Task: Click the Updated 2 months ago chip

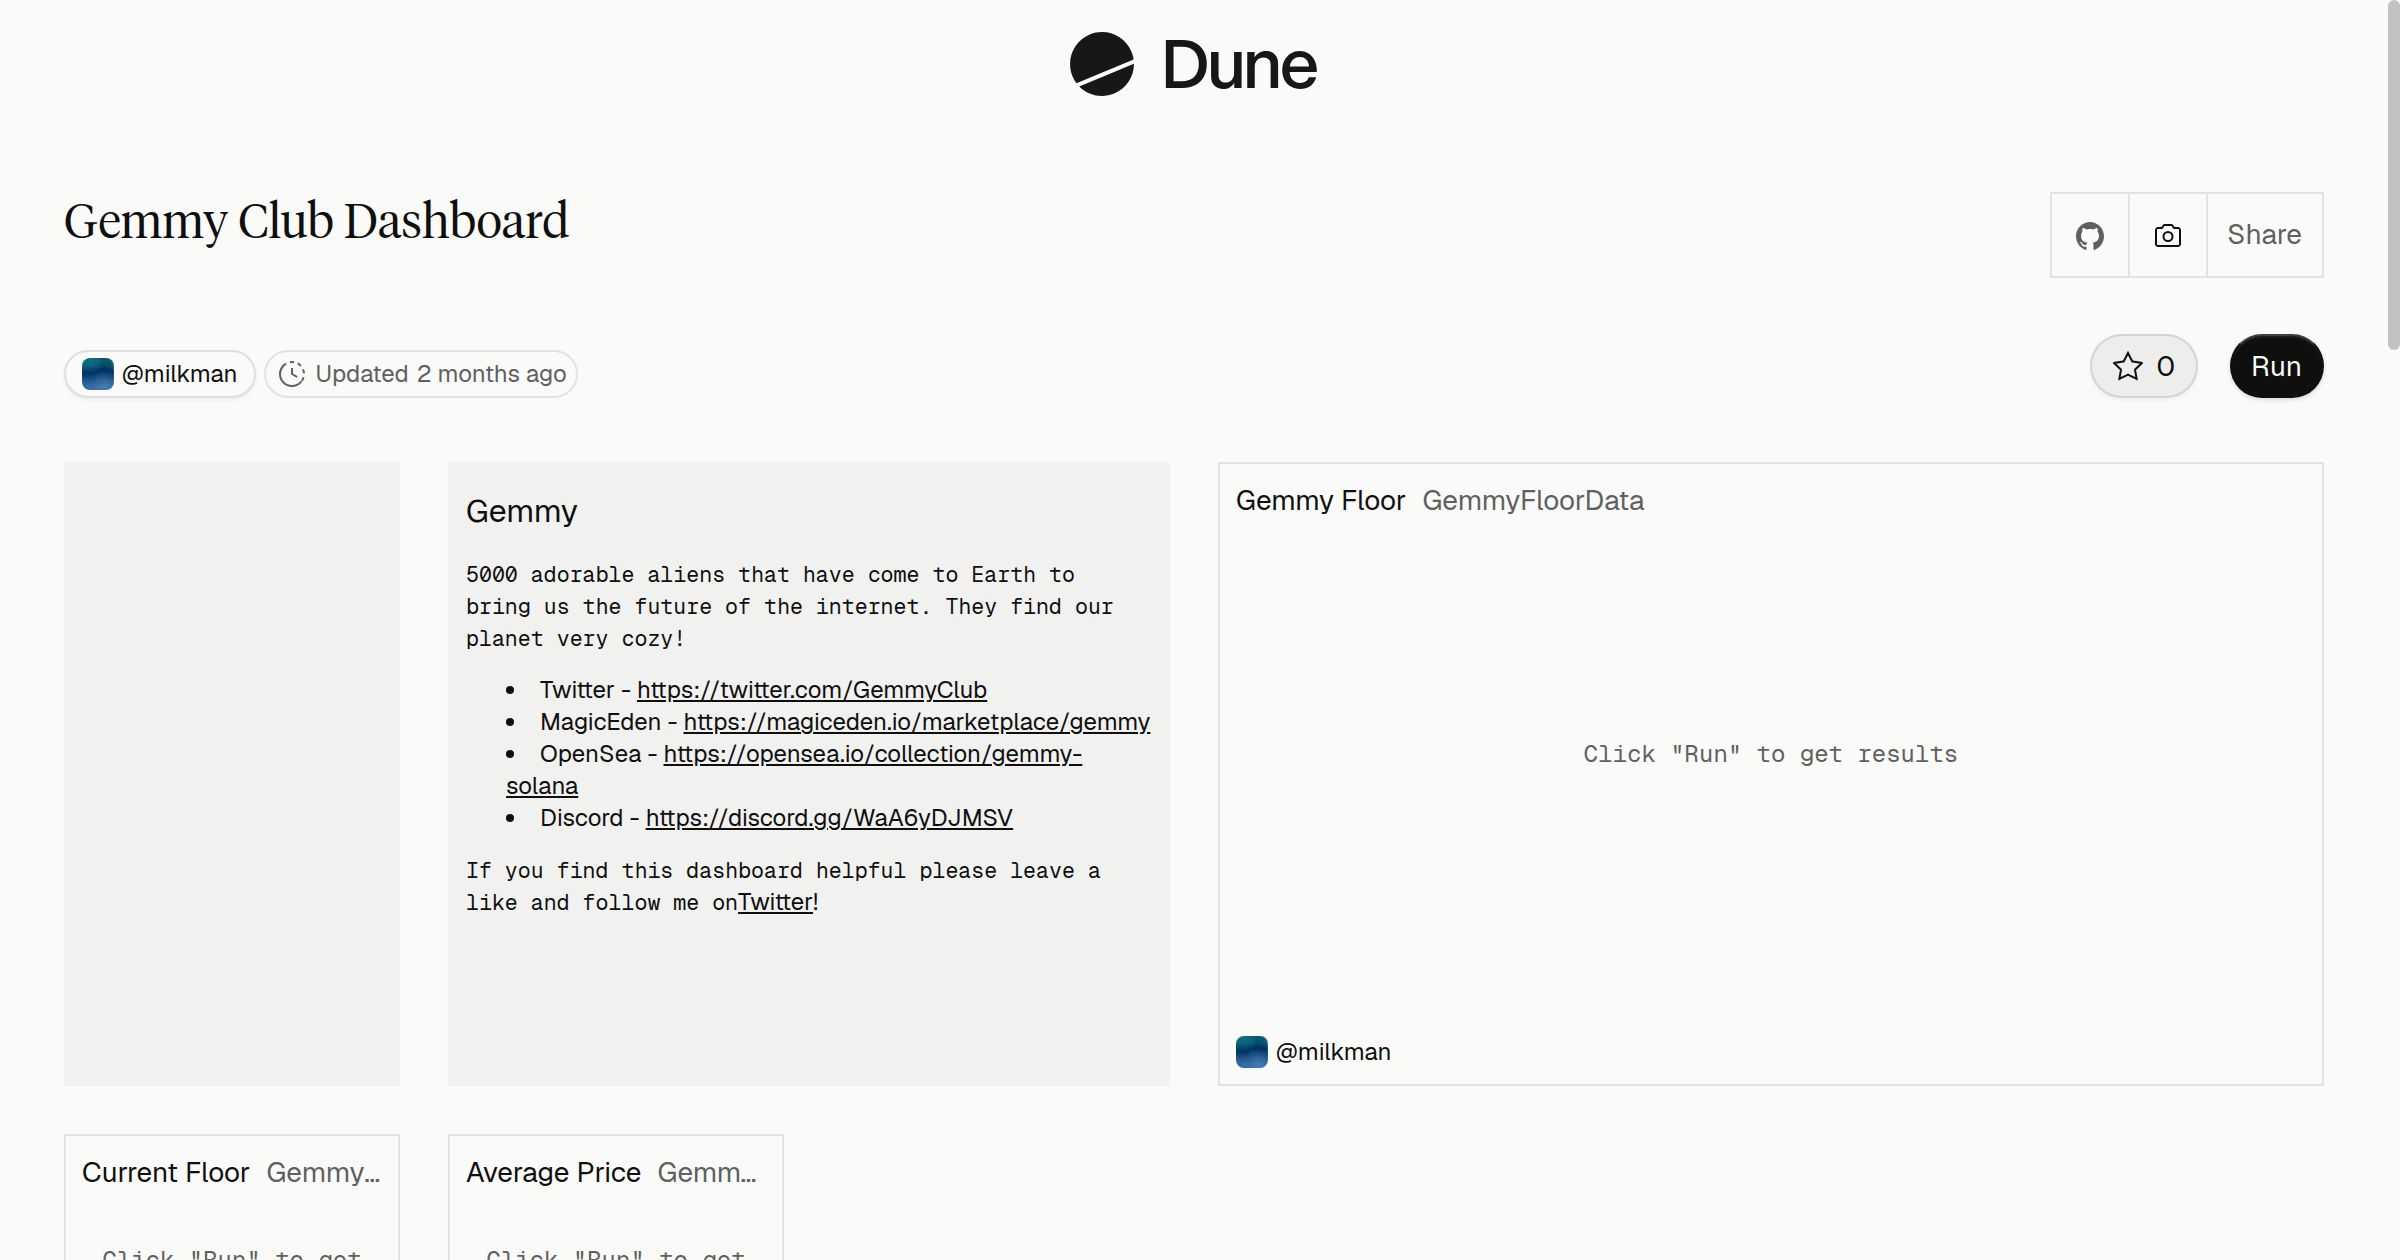Action: click(421, 374)
